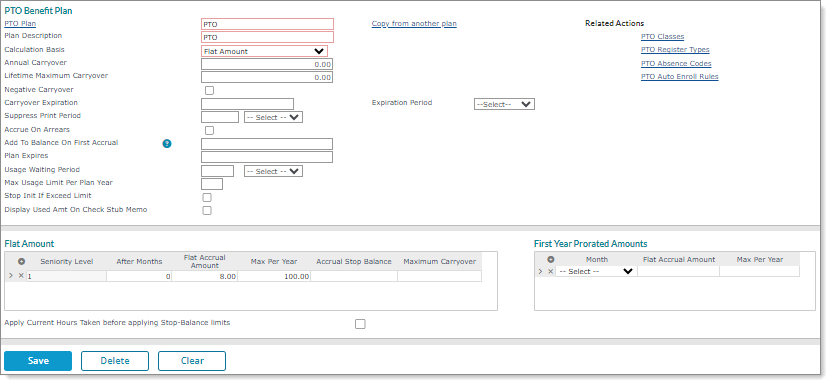Open the Calculation Basis dropdown

coord(264,51)
